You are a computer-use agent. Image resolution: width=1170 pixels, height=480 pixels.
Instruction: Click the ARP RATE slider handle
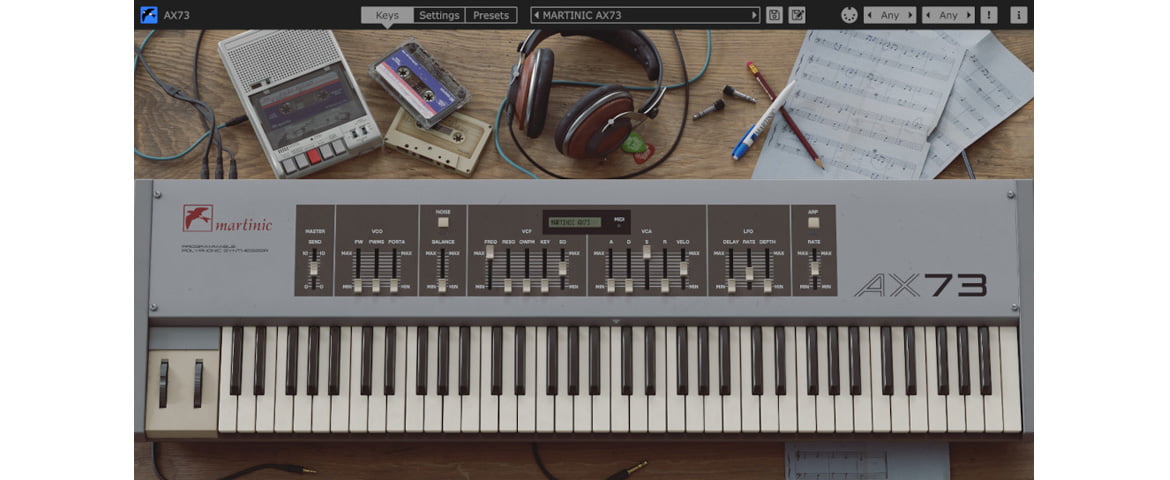(x=814, y=268)
